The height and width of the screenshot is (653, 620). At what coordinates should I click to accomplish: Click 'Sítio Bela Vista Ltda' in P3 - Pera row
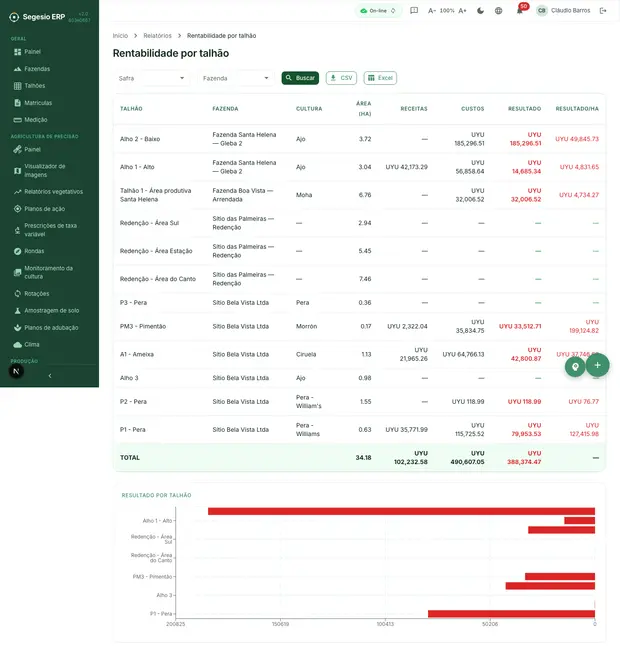[x=241, y=303]
